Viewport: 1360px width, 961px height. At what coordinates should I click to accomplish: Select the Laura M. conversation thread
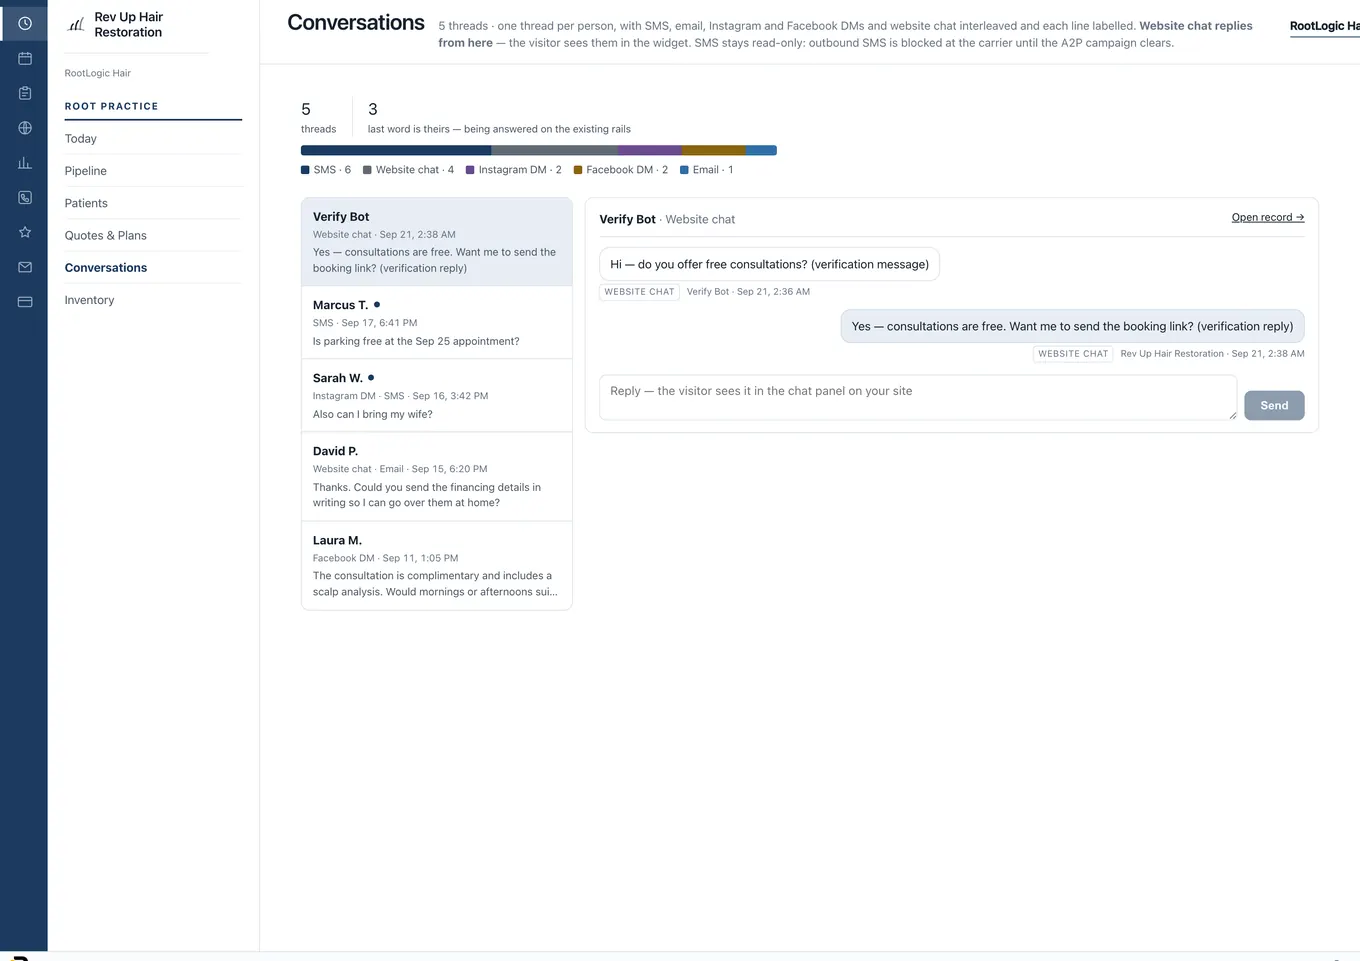tap(437, 566)
